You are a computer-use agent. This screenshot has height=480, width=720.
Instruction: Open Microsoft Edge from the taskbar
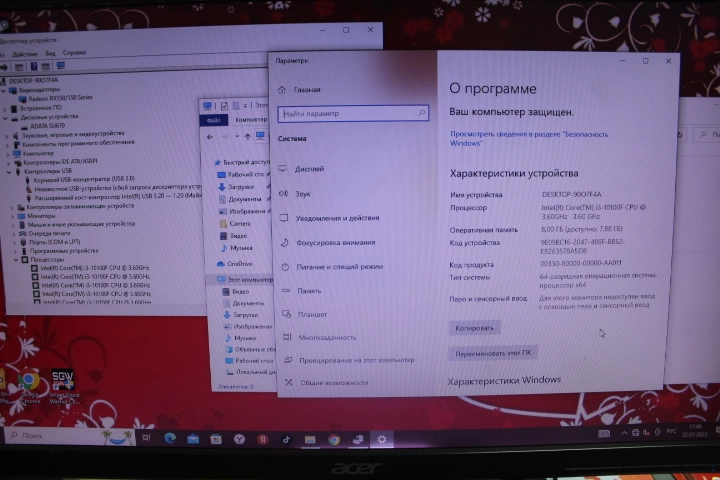[x=170, y=438]
